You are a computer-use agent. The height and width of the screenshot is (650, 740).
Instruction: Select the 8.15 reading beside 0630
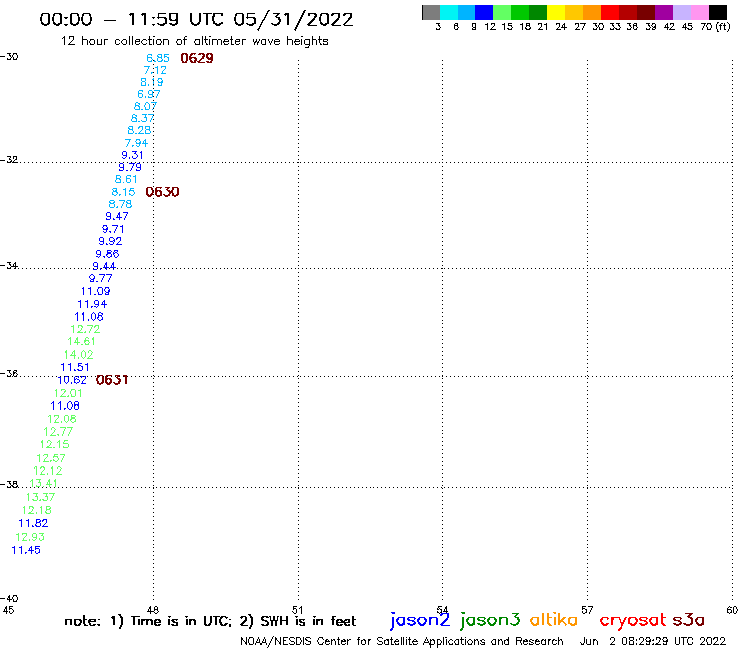pos(123,192)
